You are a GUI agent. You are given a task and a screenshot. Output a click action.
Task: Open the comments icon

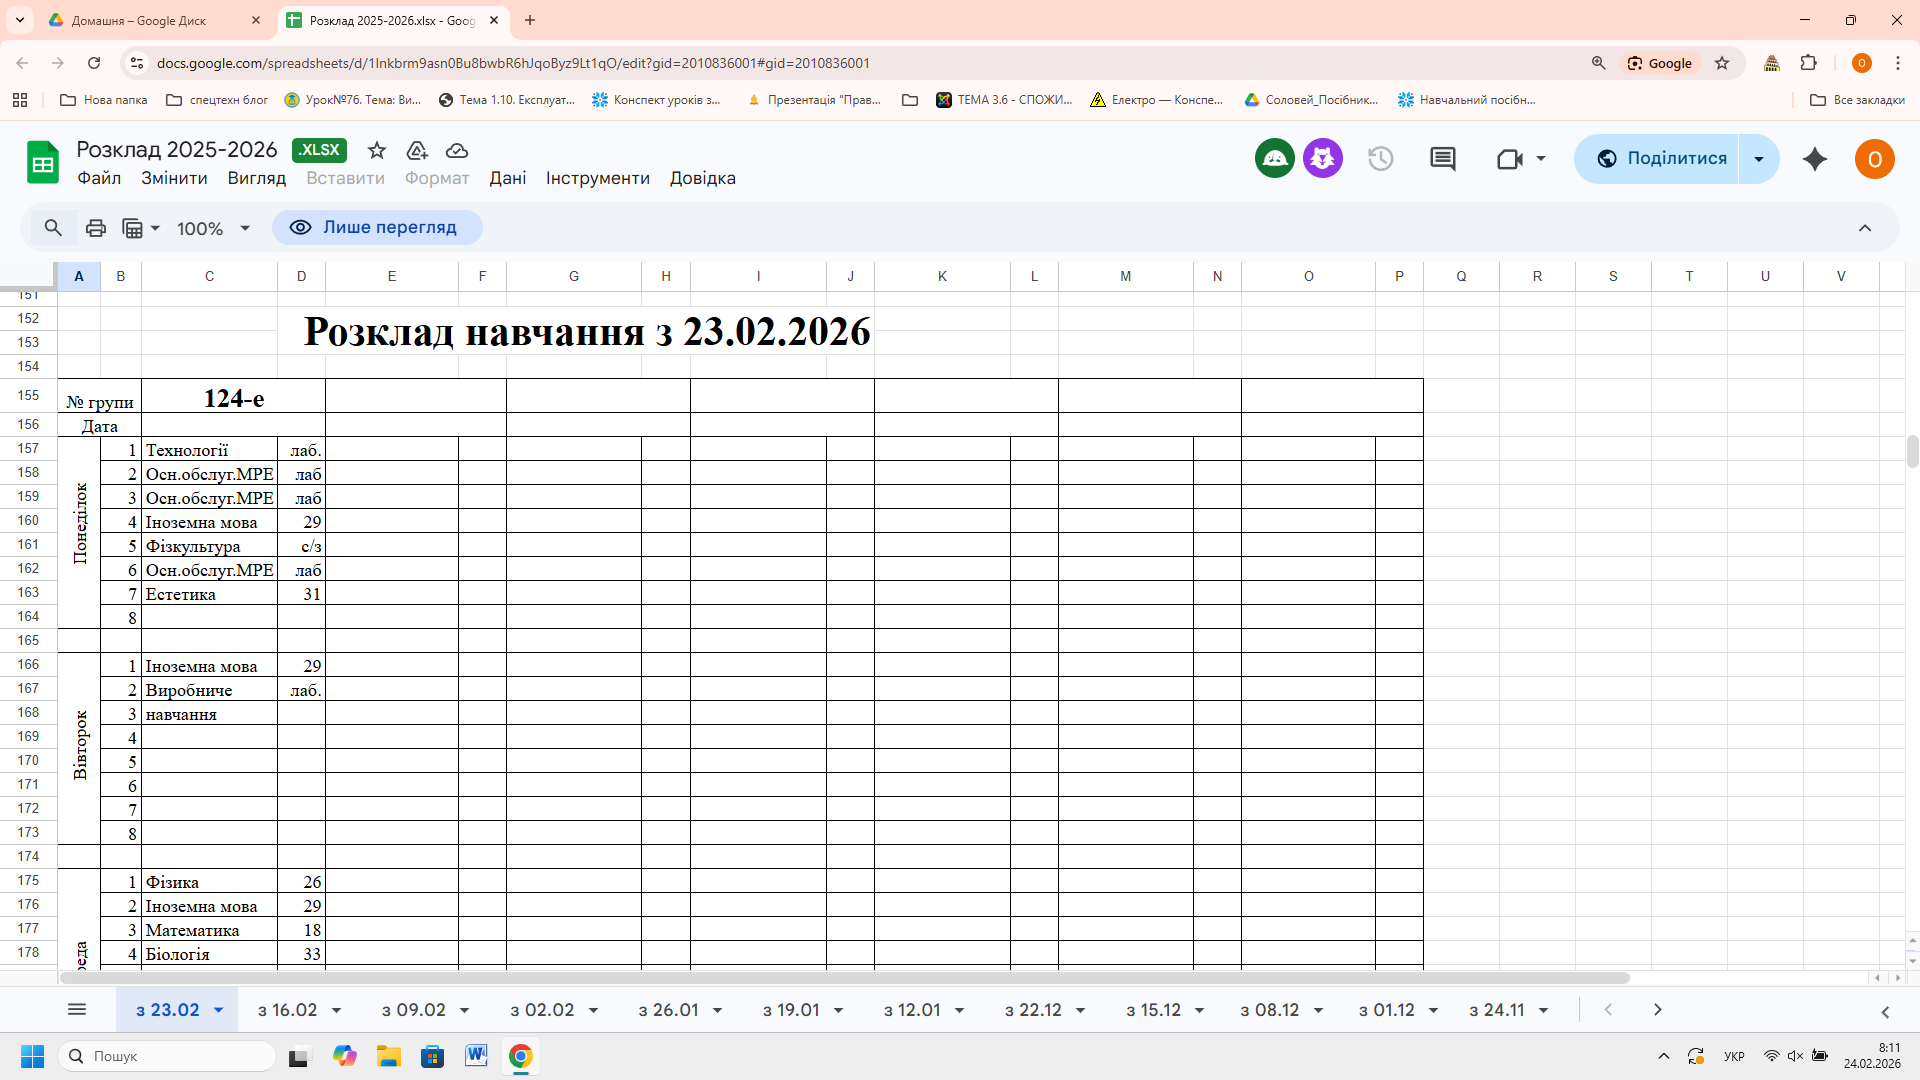point(1442,159)
